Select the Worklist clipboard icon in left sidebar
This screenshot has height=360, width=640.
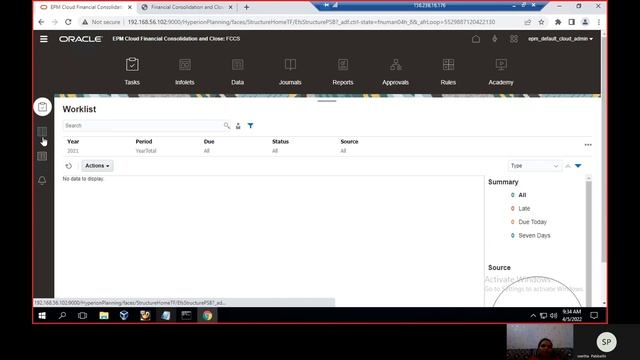[x=42, y=107]
